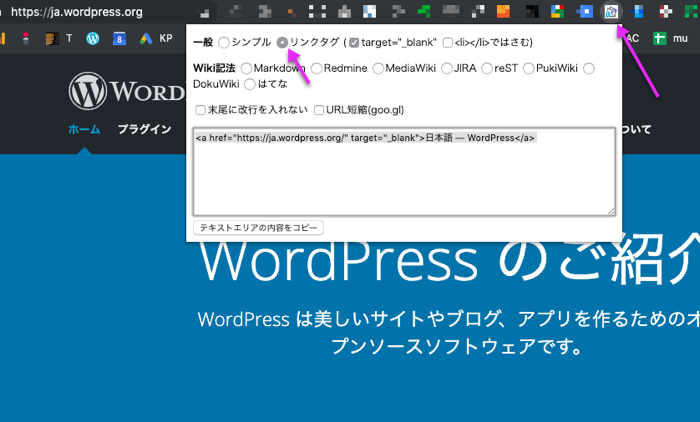
Task: Click the 'WordPress は美しいサイト' description text
Action: pyautogui.click(x=449, y=332)
